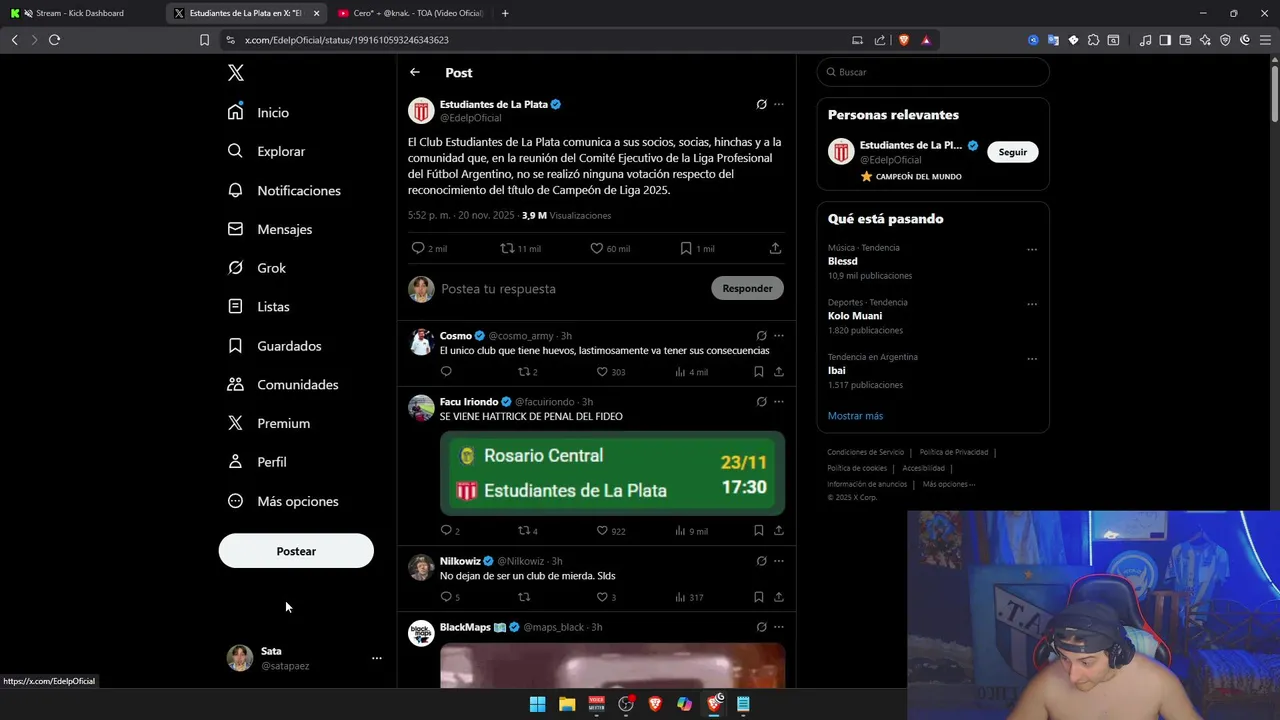The width and height of the screenshot is (1280, 720).
Task: Open more options on the main post
Action: [x=779, y=104]
